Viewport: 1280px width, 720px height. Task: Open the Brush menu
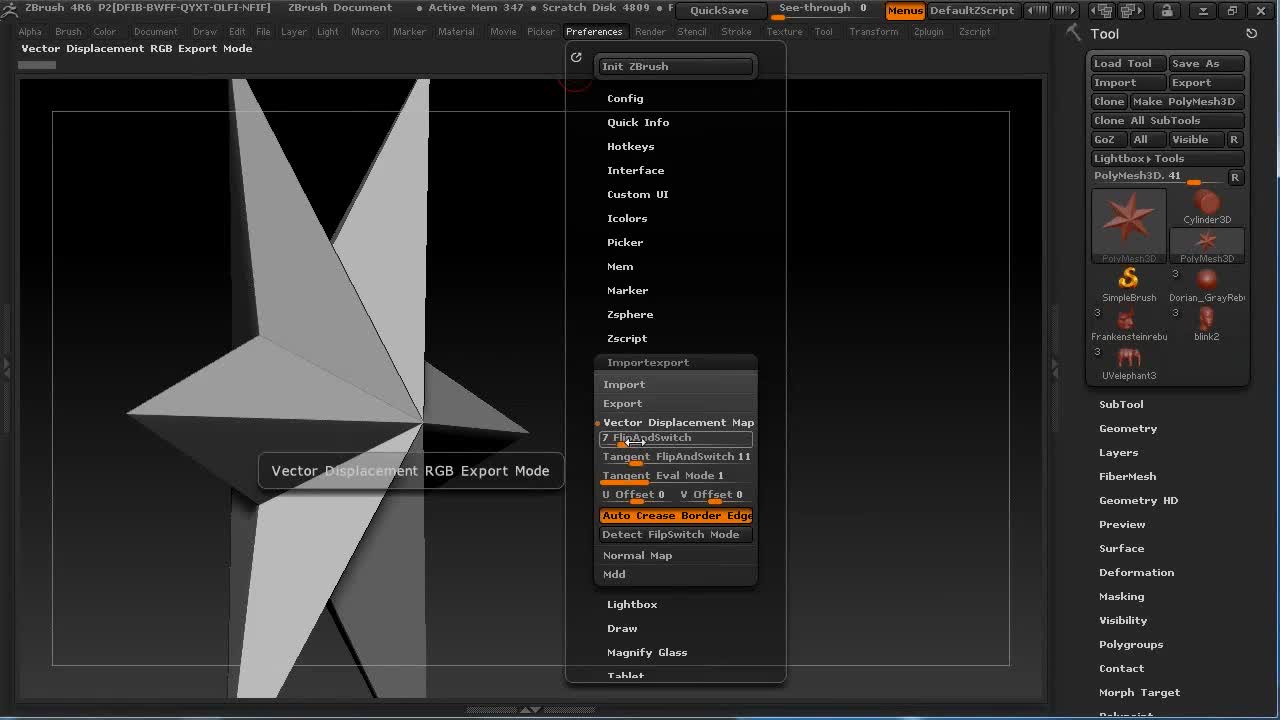pyautogui.click(x=68, y=31)
